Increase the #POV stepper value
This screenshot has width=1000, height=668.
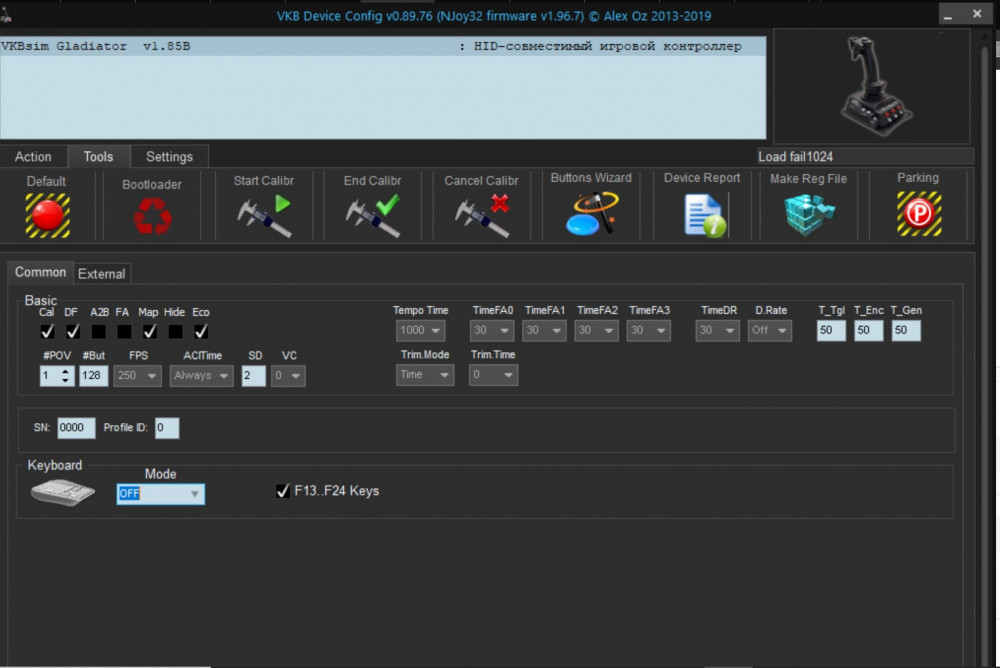(x=65, y=371)
